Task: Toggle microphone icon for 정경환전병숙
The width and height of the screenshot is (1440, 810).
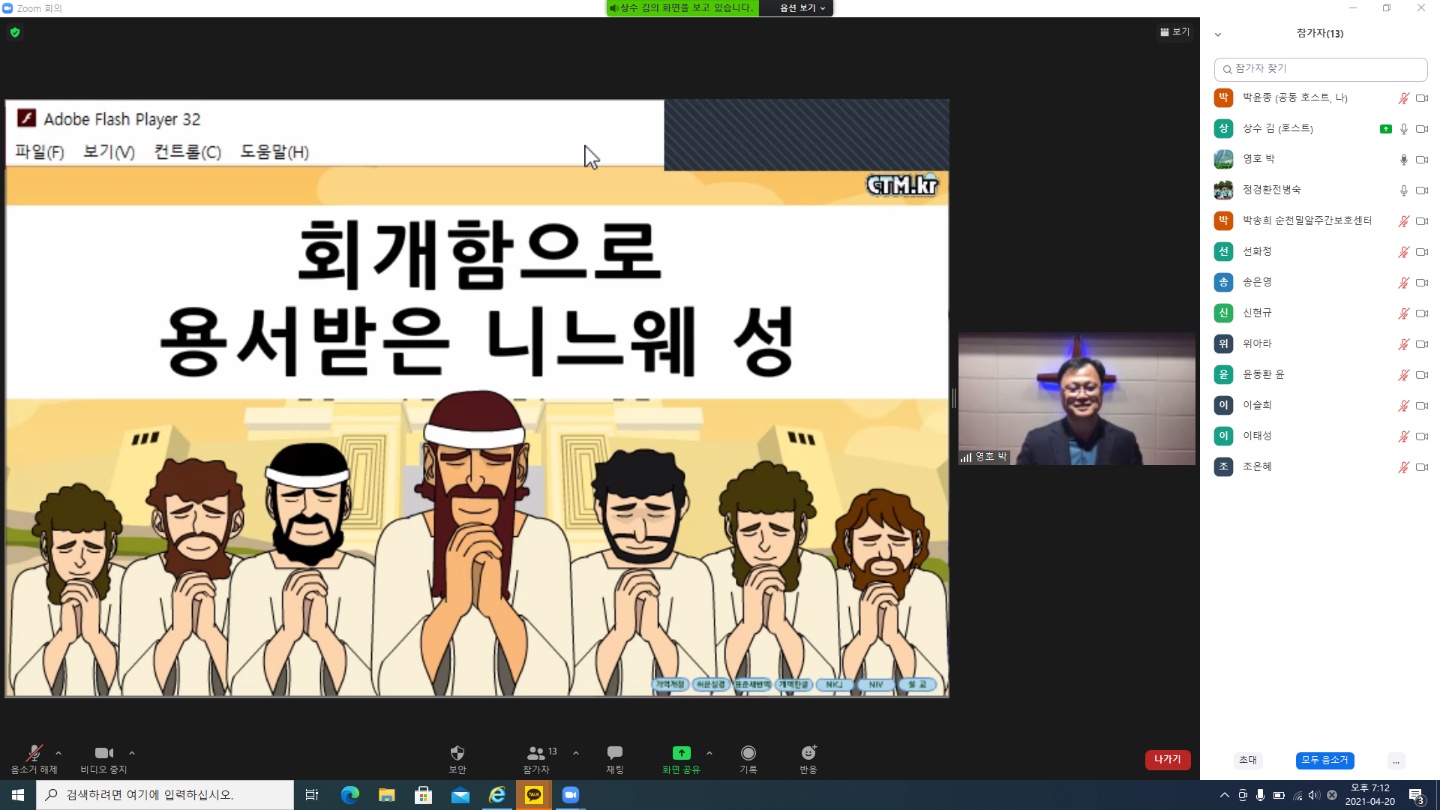Action: click(1404, 190)
